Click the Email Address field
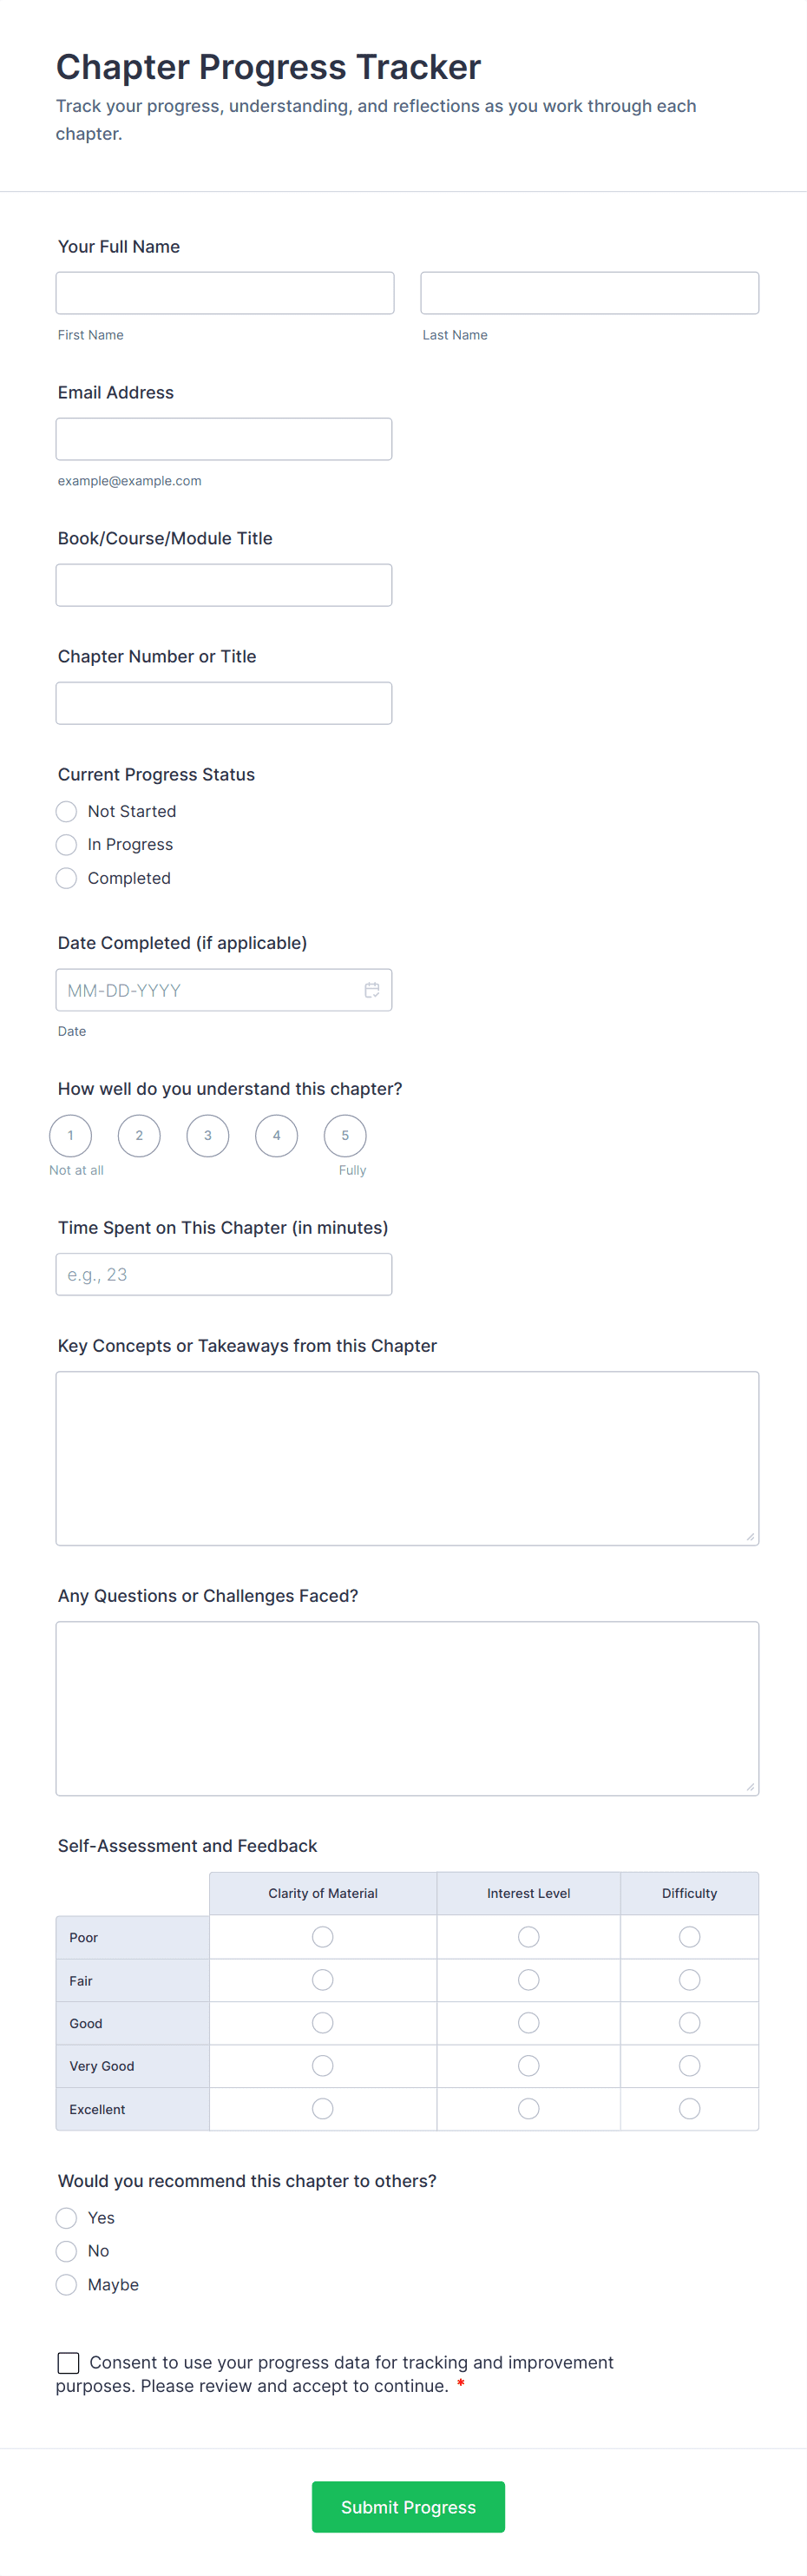 click(x=224, y=439)
